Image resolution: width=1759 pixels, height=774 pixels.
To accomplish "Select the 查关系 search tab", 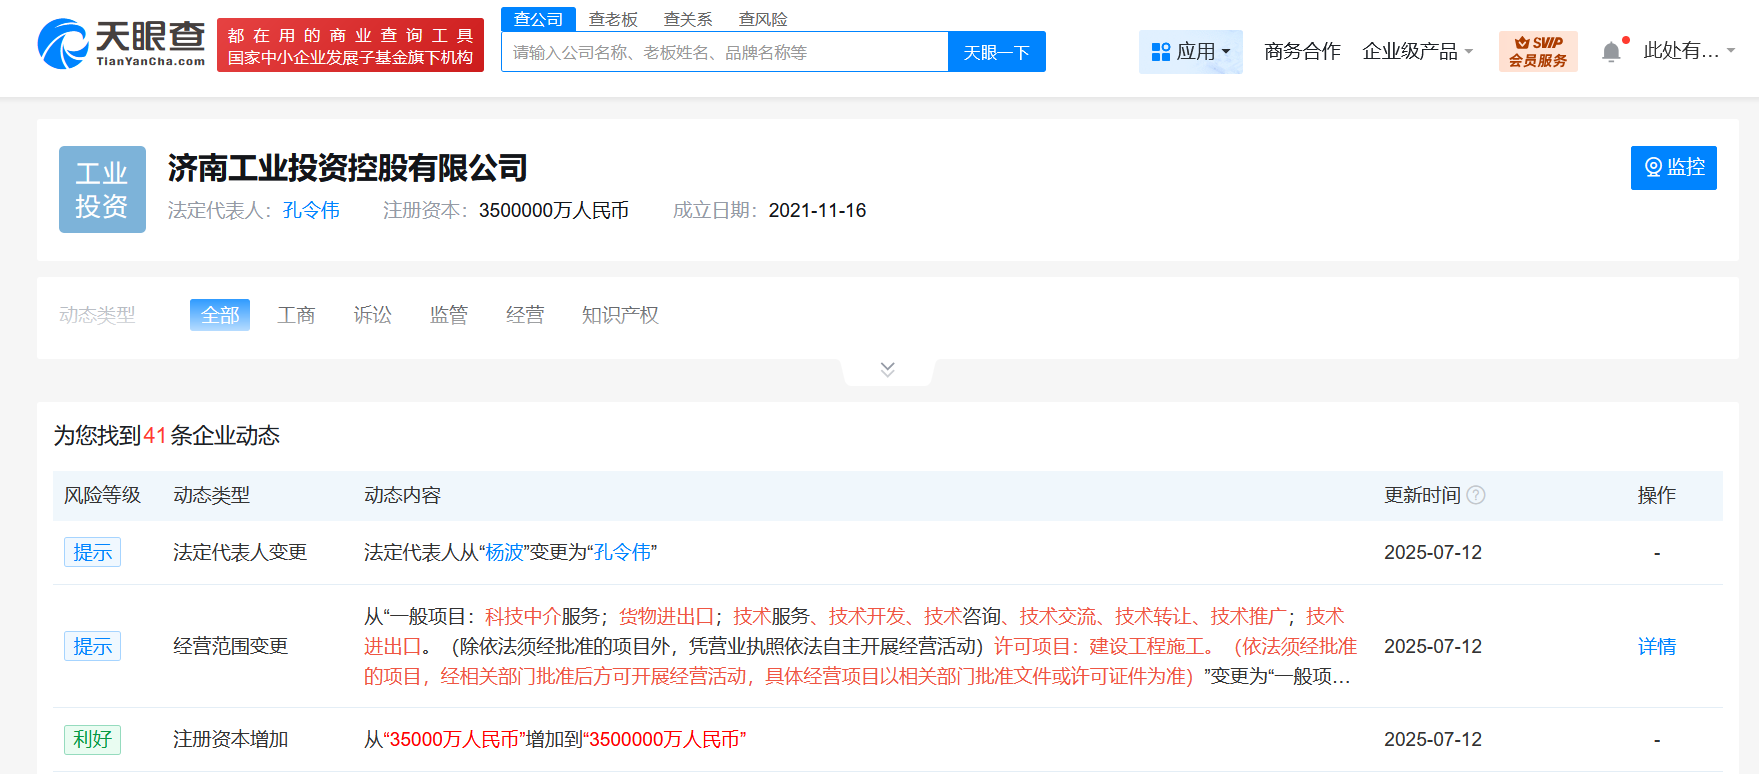I will pyautogui.click(x=688, y=19).
